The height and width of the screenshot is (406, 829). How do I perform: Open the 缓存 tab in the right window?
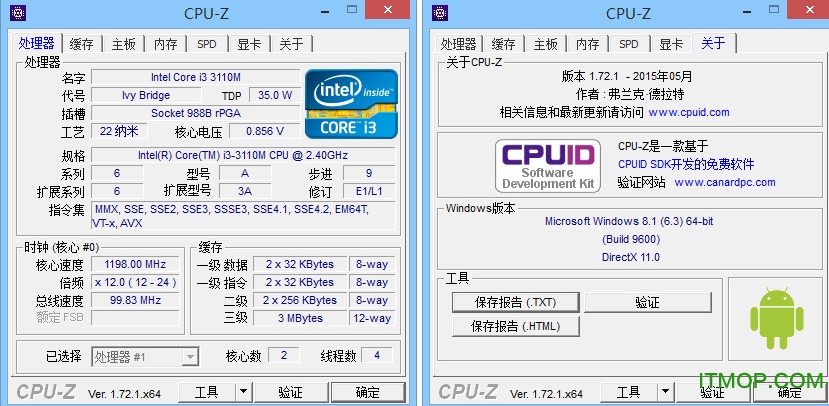coord(503,44)
